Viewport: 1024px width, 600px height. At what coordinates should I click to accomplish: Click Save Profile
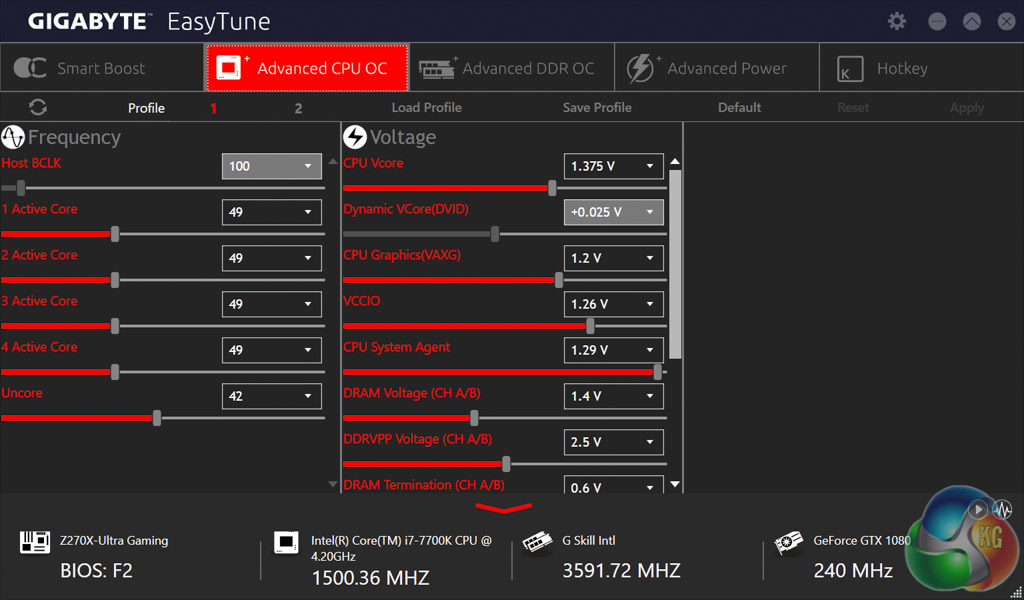coord(597,108)
